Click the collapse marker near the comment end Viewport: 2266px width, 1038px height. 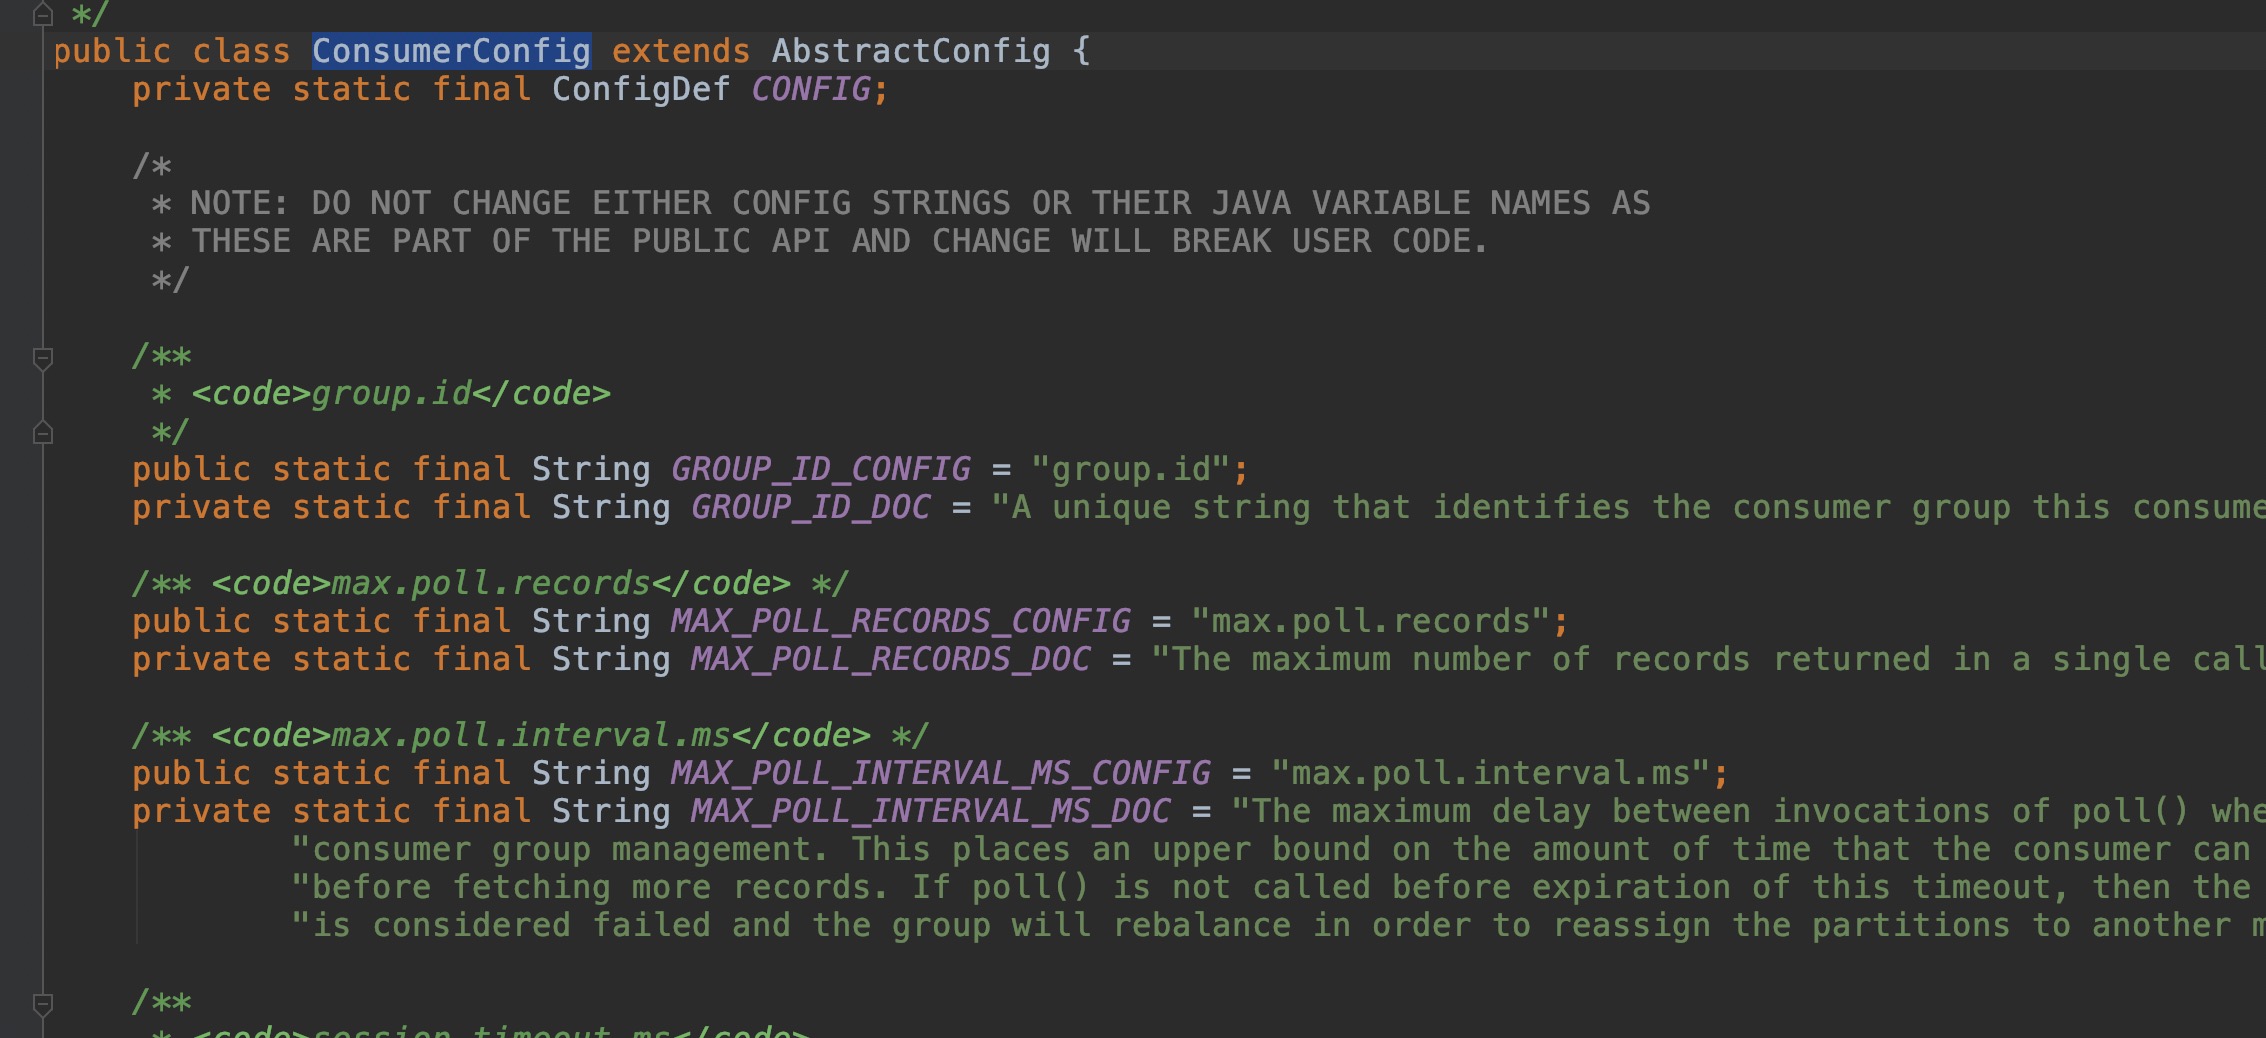coord(42,434)
